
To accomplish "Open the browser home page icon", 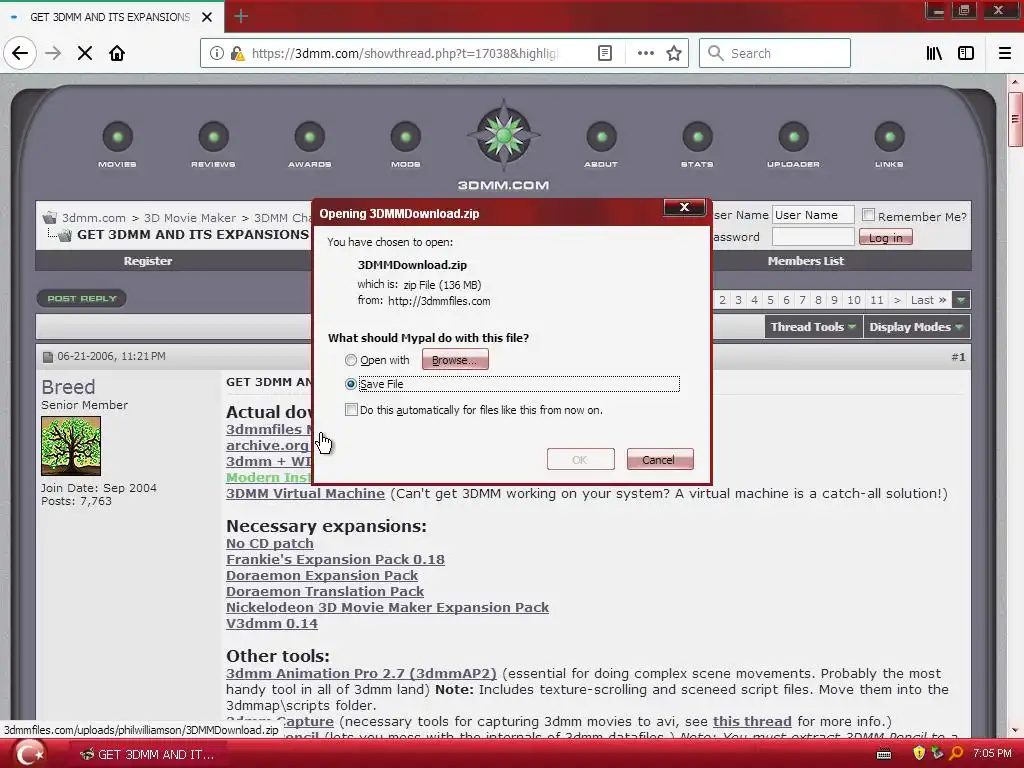I will 117,53.
